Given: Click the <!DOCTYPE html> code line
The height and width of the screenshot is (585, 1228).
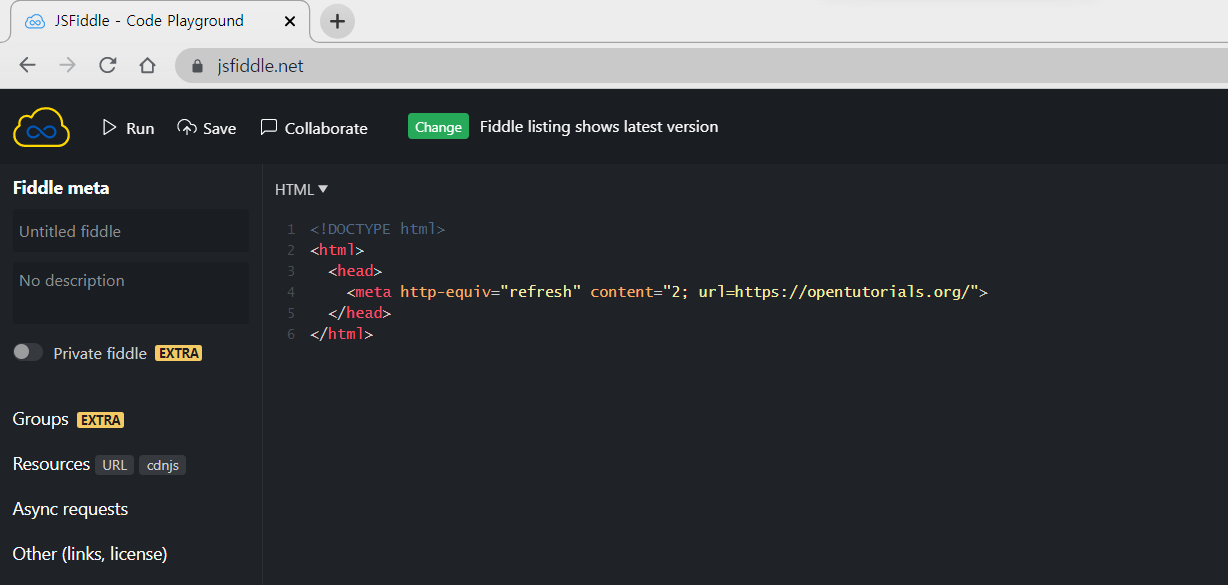Looking at the screenshot, I should pyautogui.click(x=377, y=229).
